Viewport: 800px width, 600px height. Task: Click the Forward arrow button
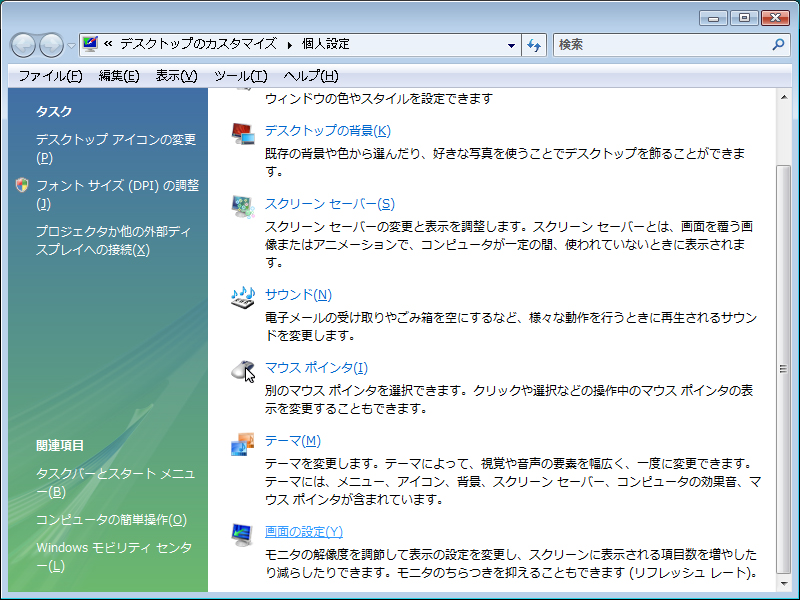click(51, 45)
